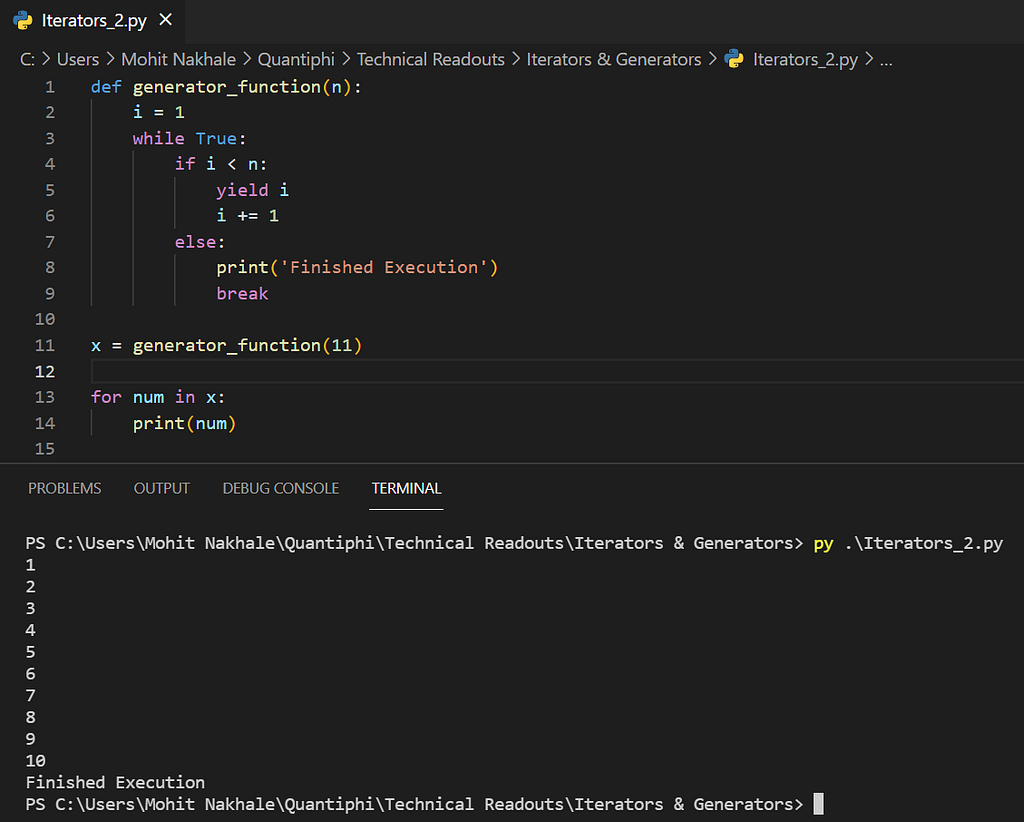The width and height of the screenshot is (1024, 822).
Task: Select the Iterators_2.py editor tab
Action: tap(92, 21)
